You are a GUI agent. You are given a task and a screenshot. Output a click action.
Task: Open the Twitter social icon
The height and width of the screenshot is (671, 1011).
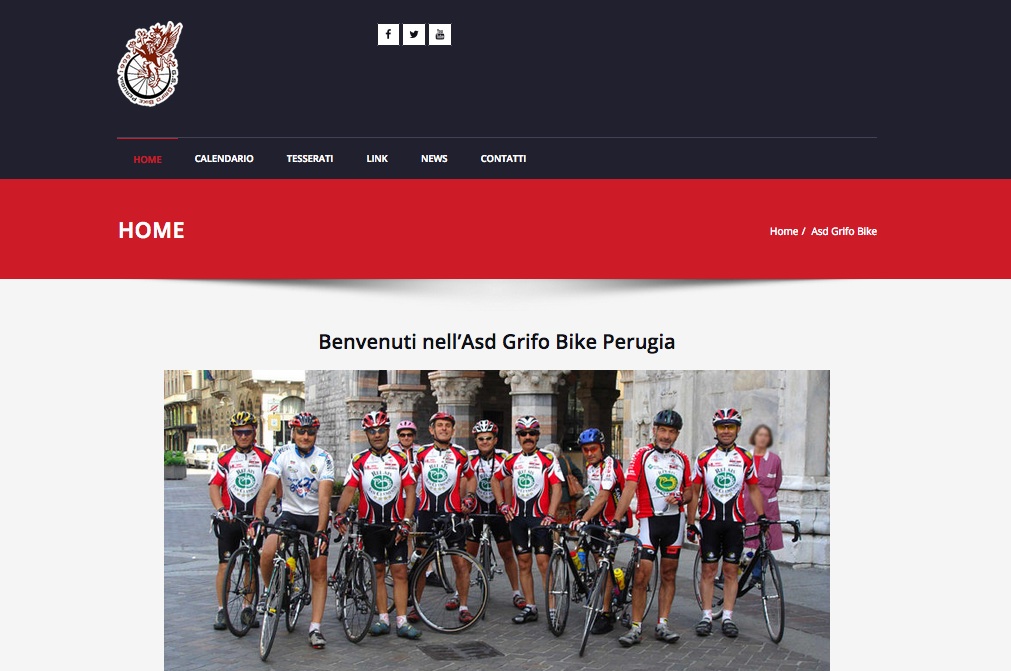click(x=414, y=34)
